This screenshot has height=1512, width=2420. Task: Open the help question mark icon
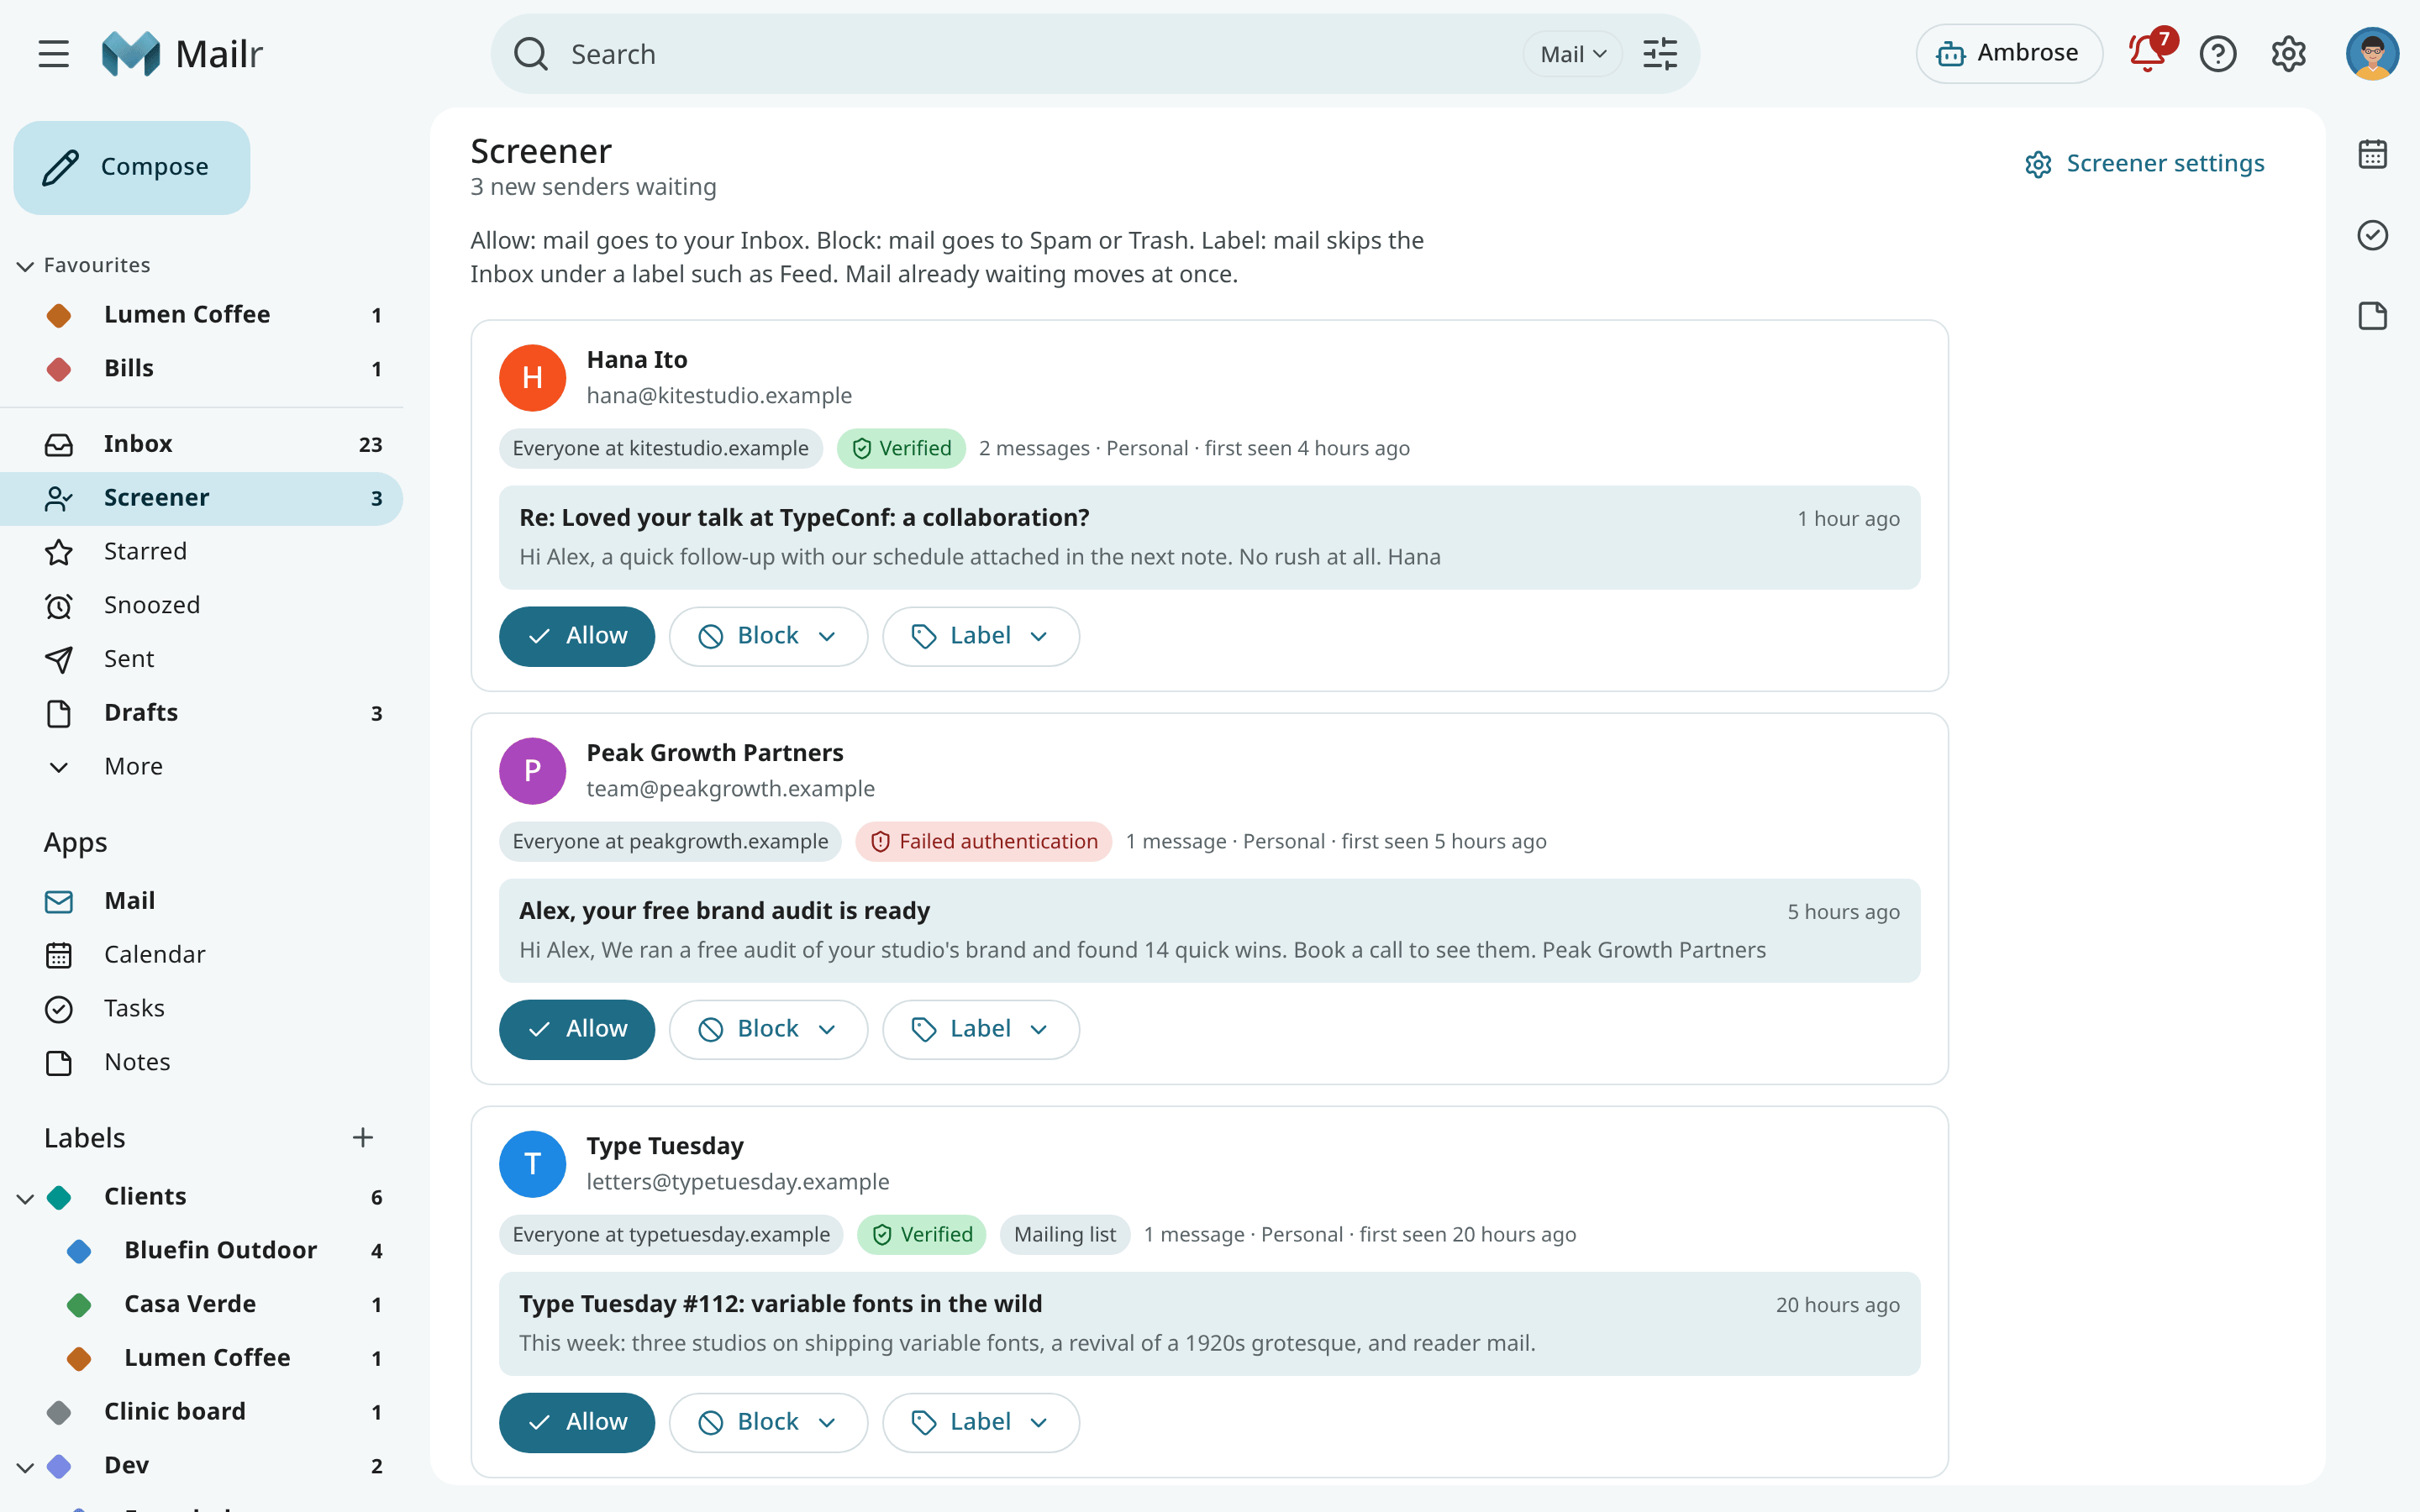pyautogui.click(x=2218, y=54)
